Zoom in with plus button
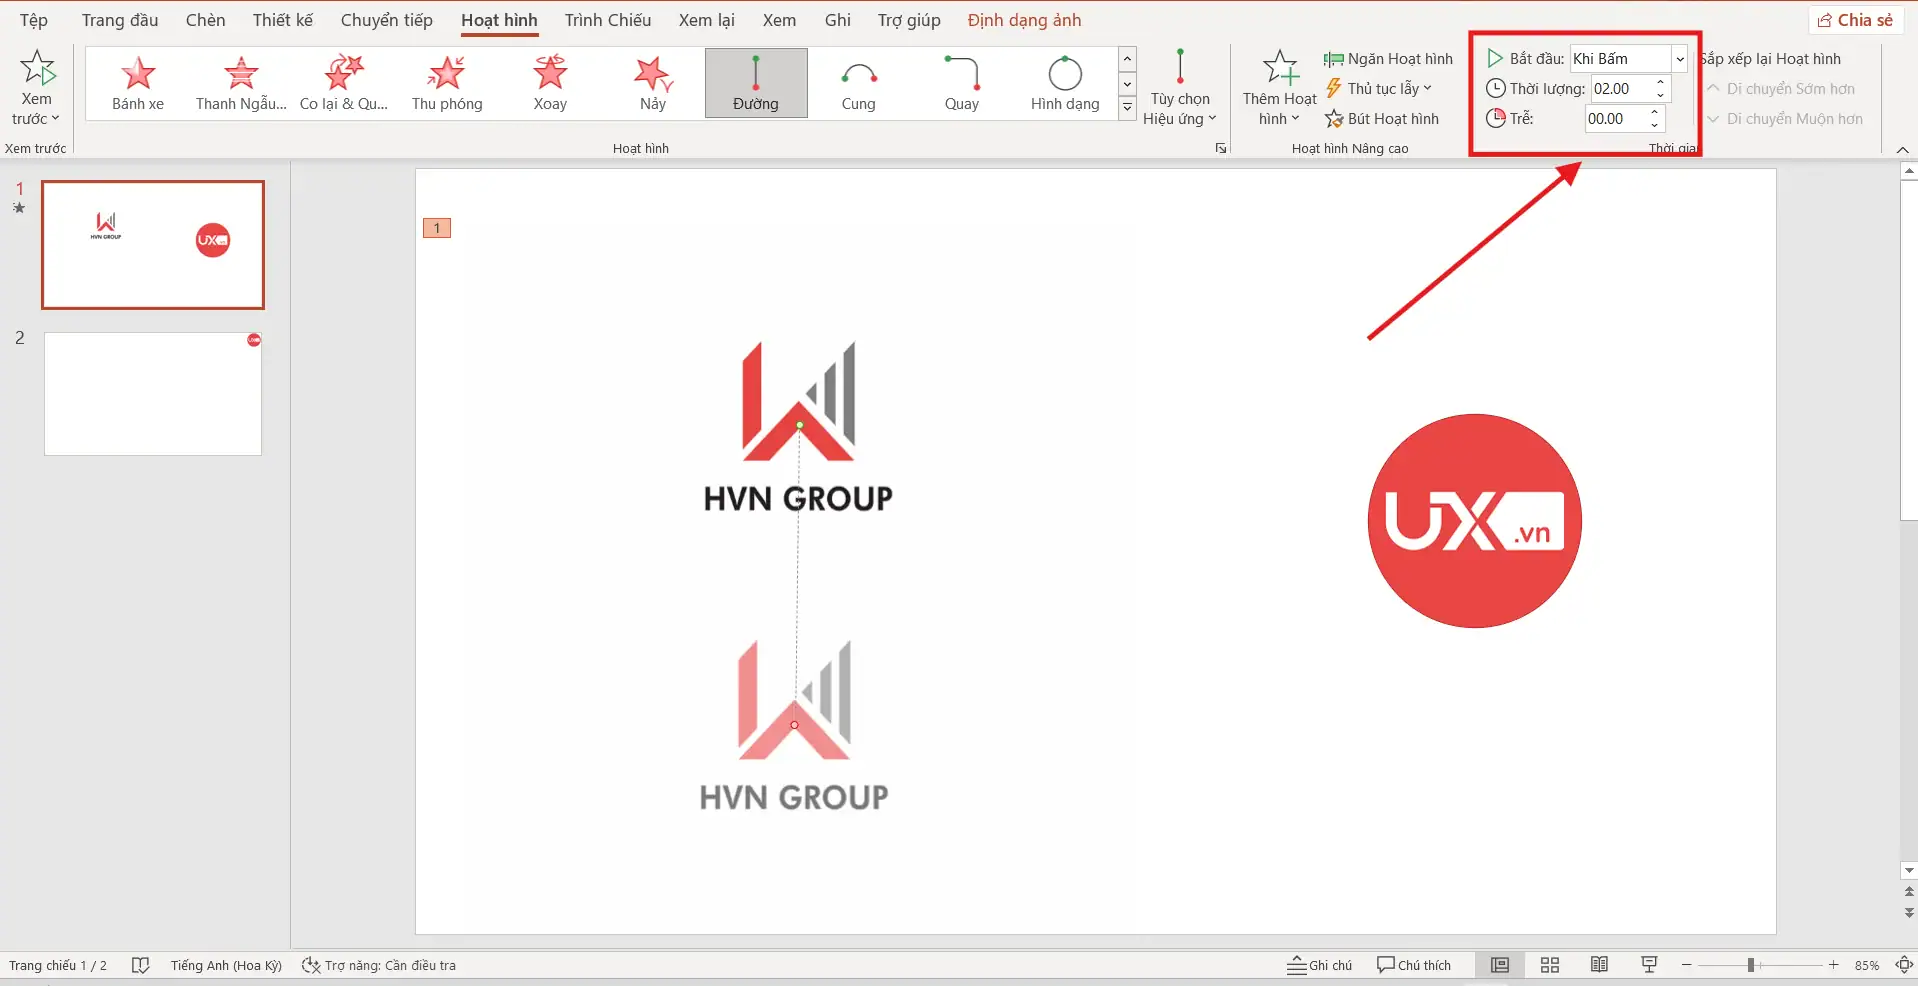Image resolution: width=1918 pixels, height=986 pixels. coord(1833,965)
